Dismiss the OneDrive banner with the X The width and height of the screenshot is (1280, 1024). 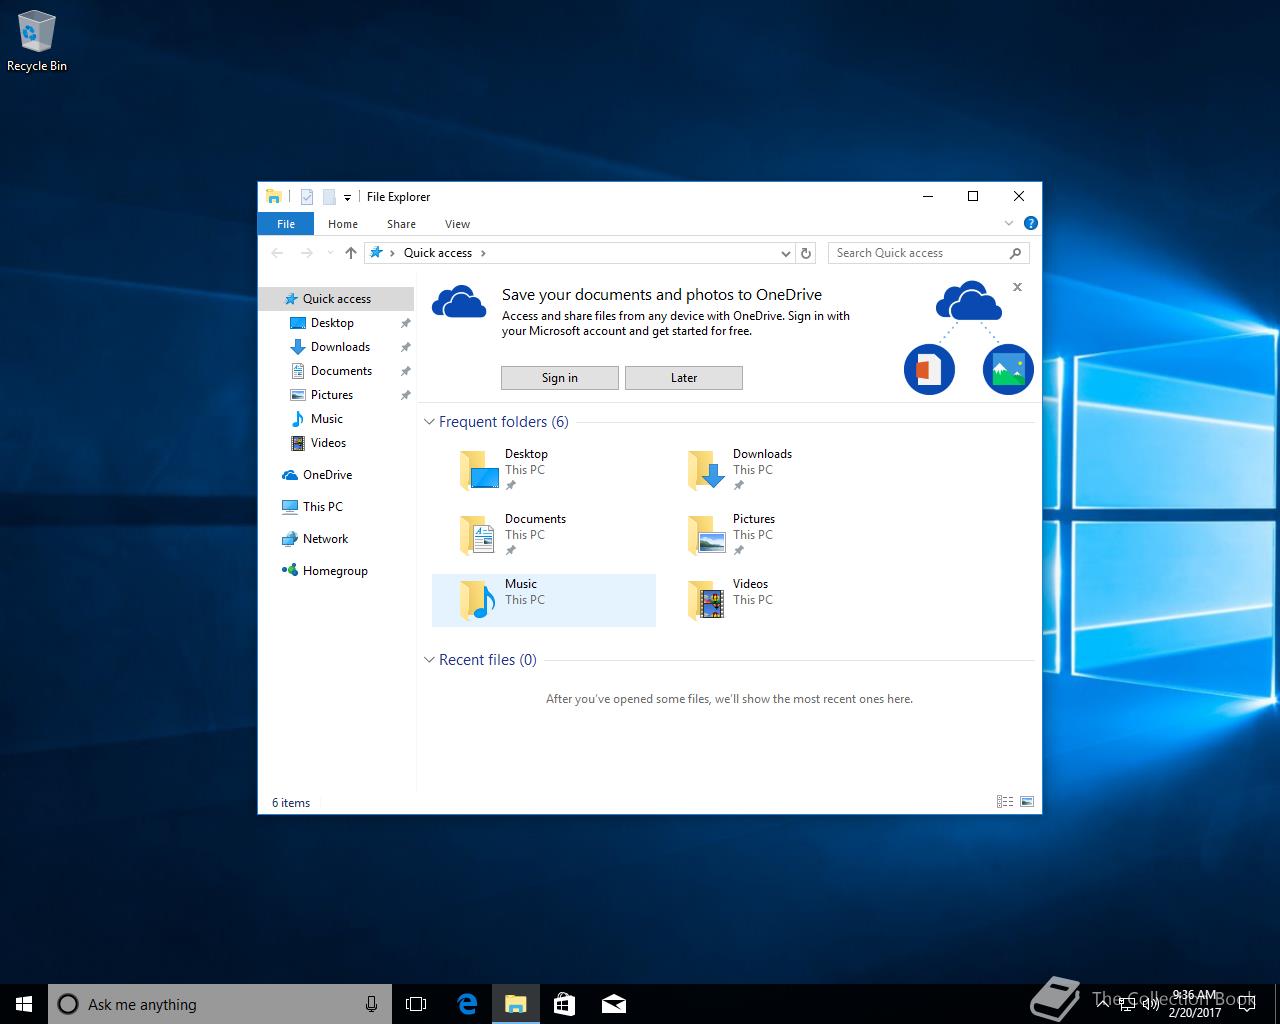click(1017, 287)
